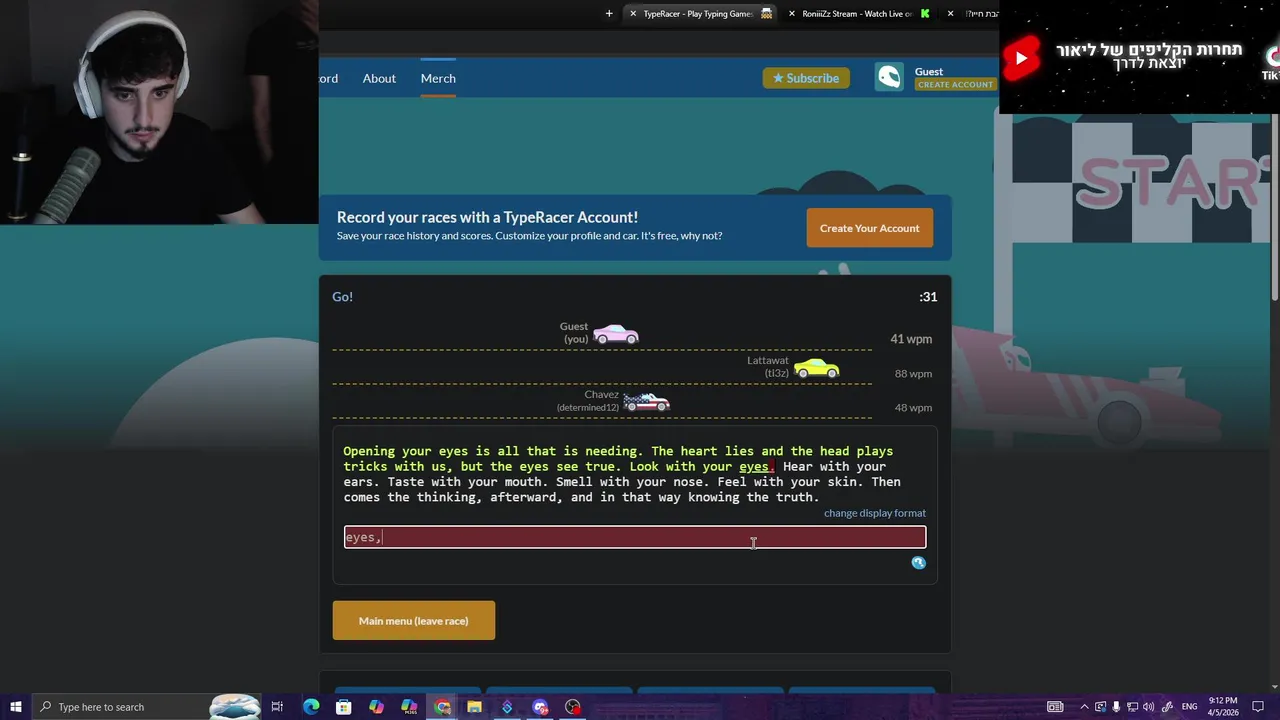
Task: Click change display format link
Action: click(x=875, y=513)
